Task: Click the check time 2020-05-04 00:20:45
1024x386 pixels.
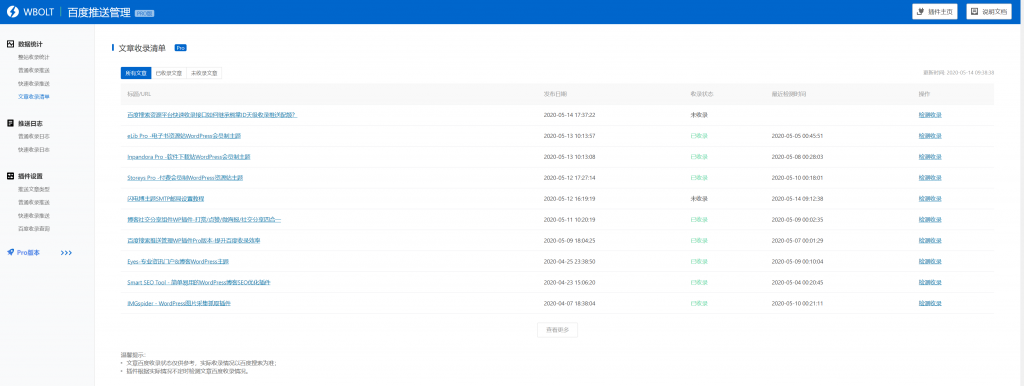Action: (x=797, y=283)
